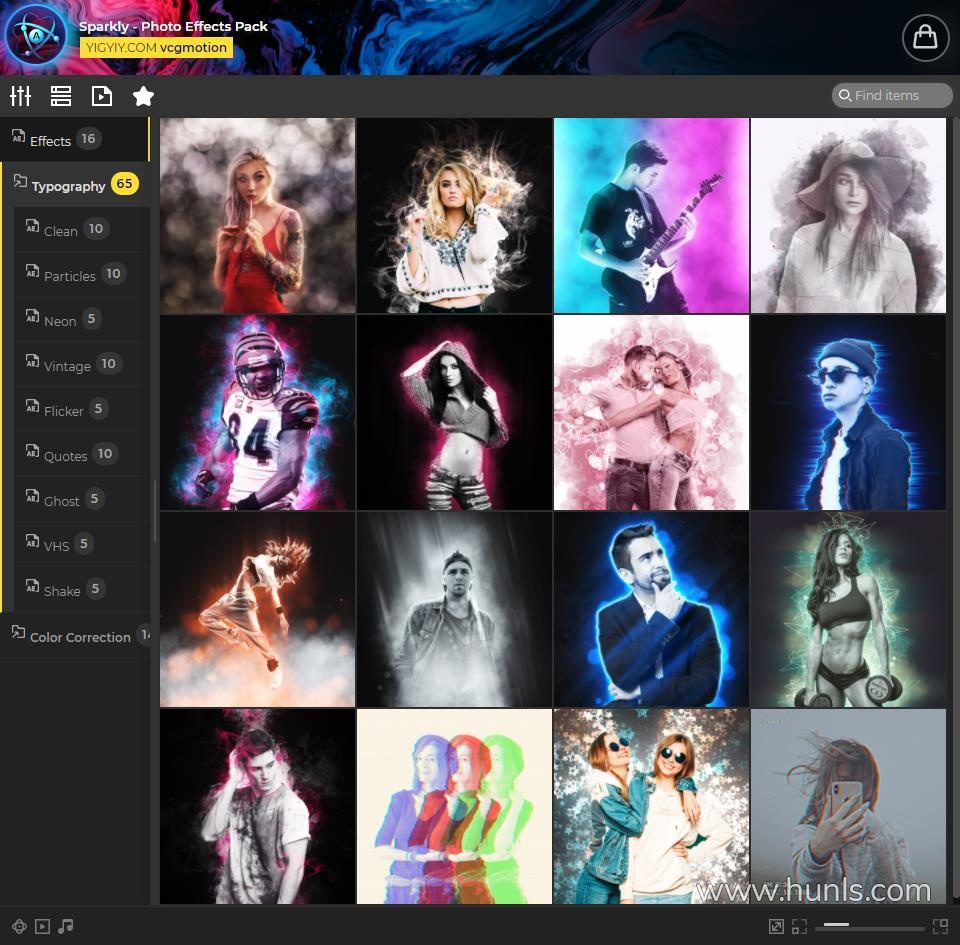
Task: Click the large thumbnails icon right of slider
Action: pos(939,926)
